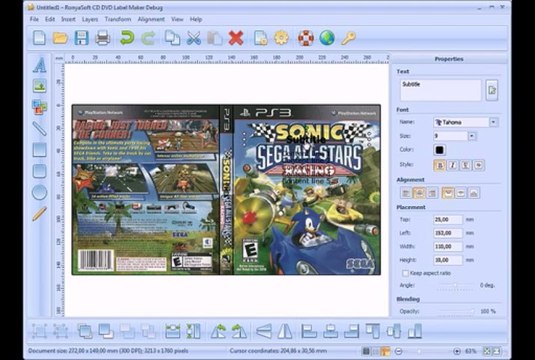Click the Opacity slider
This screenshot has width=535, height=360.
pyautogui.click(x=456, y=311)
